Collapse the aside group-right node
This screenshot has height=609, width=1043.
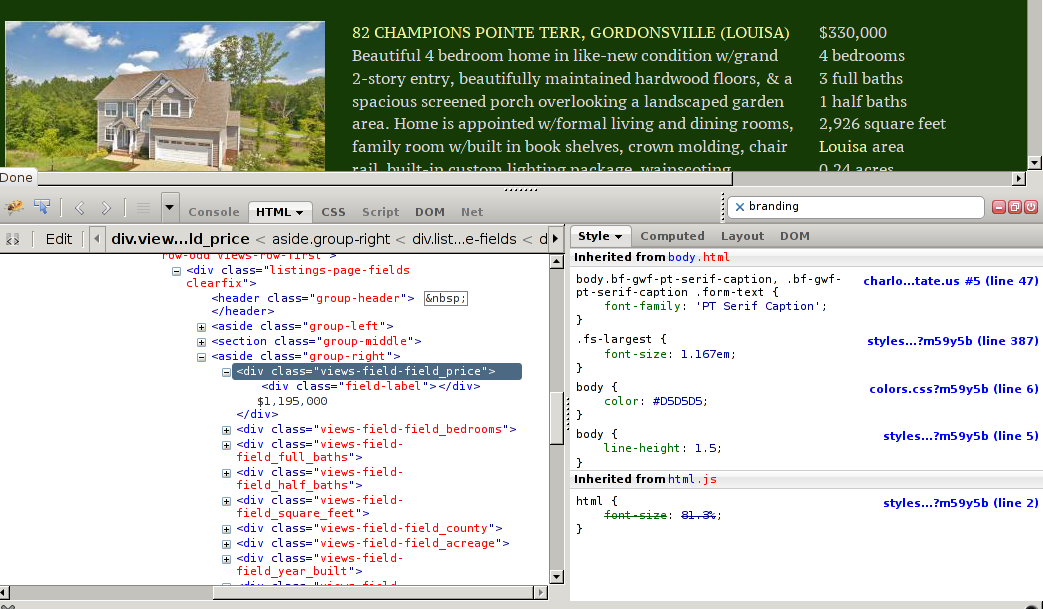coord(201,357)
